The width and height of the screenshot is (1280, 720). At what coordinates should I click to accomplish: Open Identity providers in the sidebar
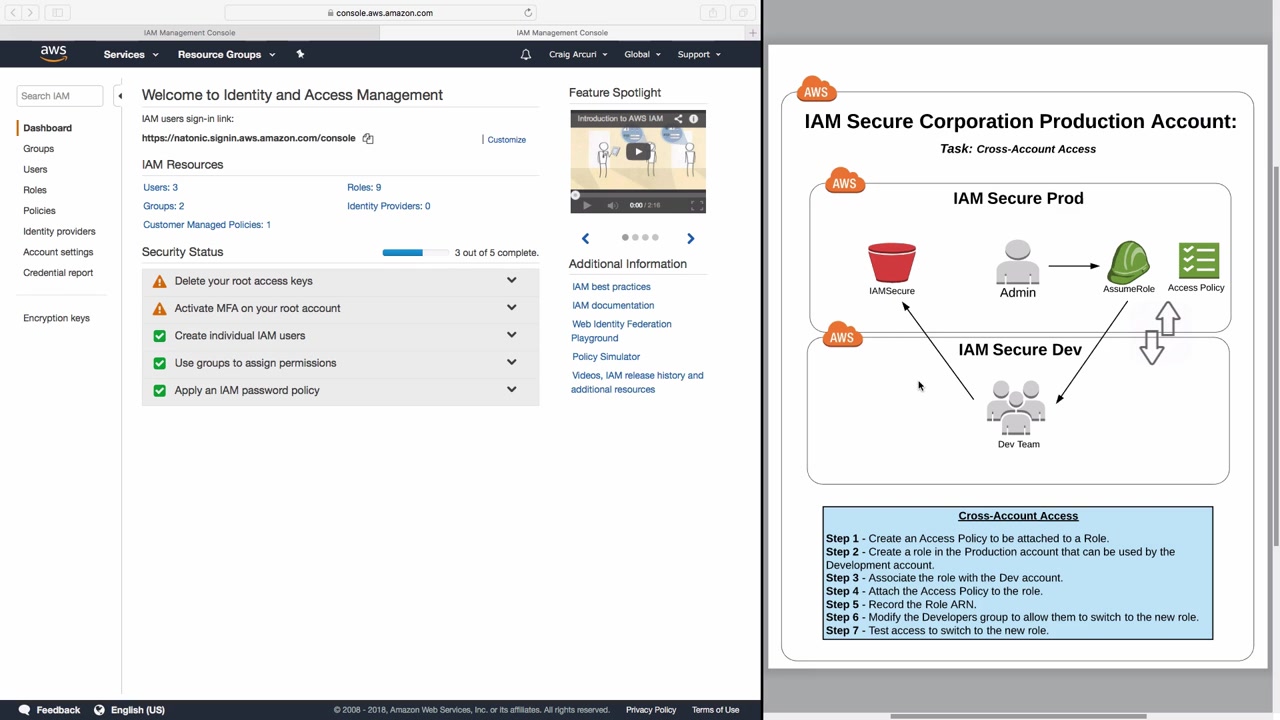point(59,232)
